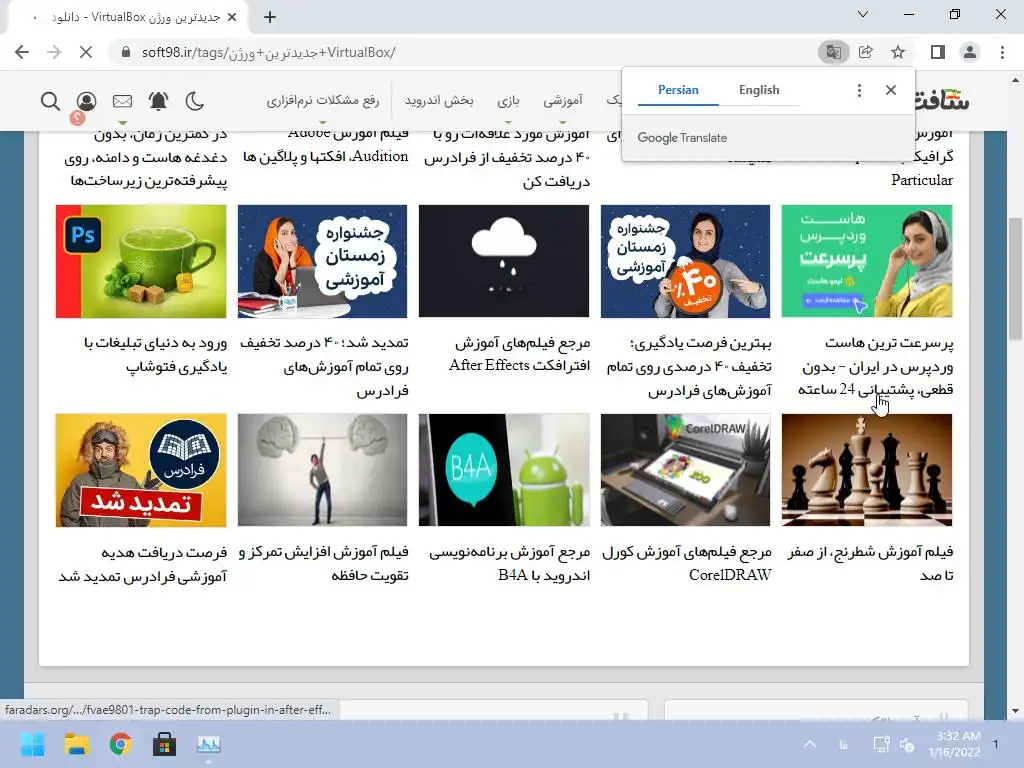
Task: Click the share page icon in address bar
Action: click(x=866, y=52)
